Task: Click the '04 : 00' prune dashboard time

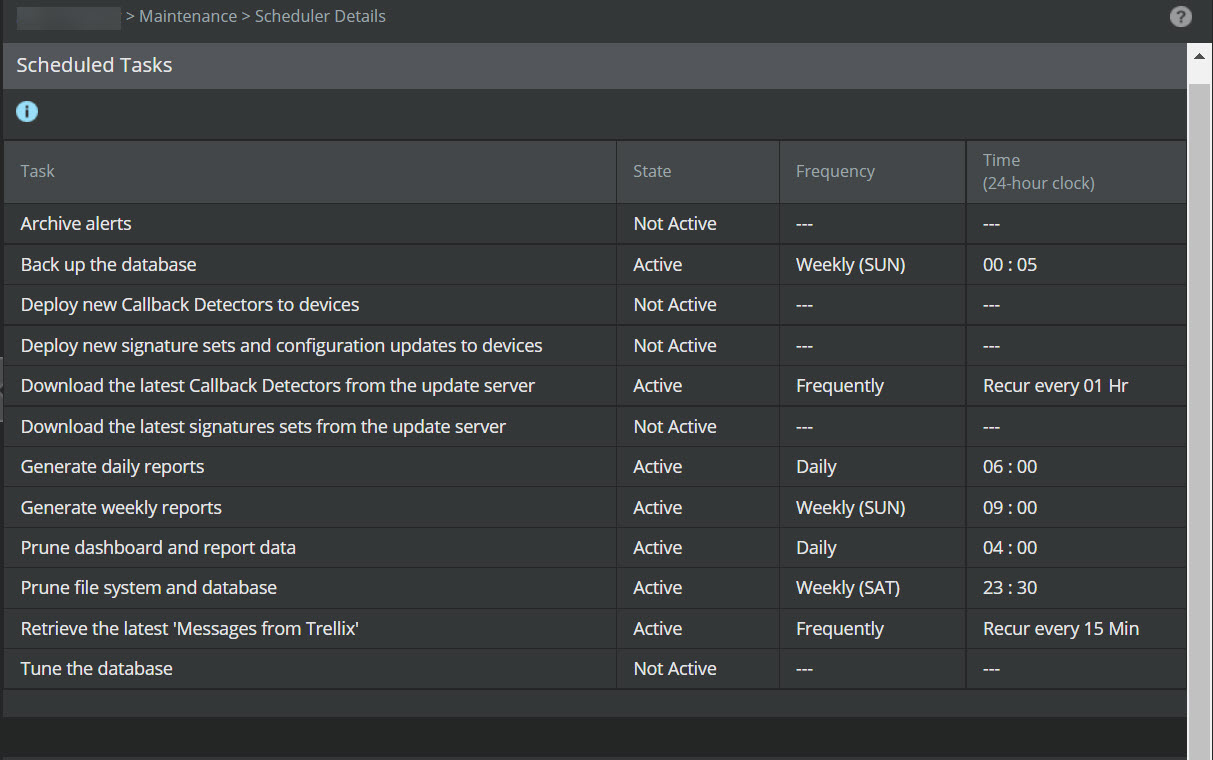Action: pyautogui.click(x=1010, y=548)
